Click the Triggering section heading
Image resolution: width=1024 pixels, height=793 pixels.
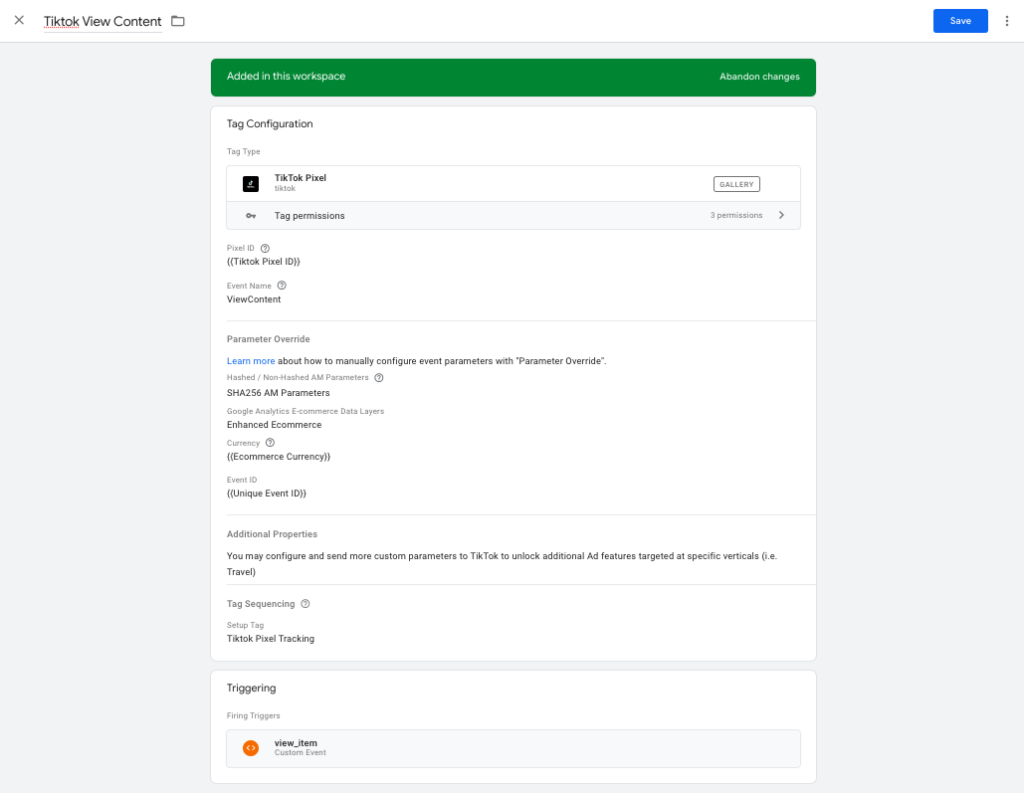251,688
